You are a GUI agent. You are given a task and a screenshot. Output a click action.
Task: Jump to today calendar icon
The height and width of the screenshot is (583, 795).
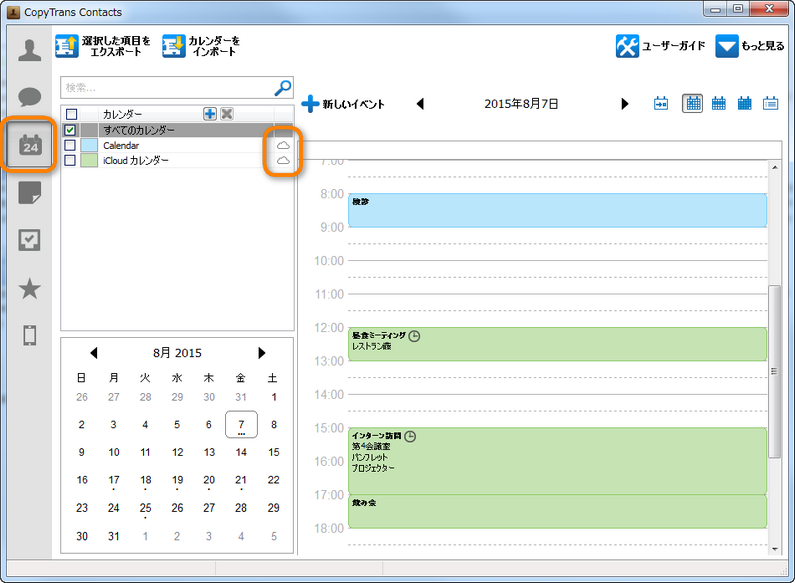pos(661,103)
